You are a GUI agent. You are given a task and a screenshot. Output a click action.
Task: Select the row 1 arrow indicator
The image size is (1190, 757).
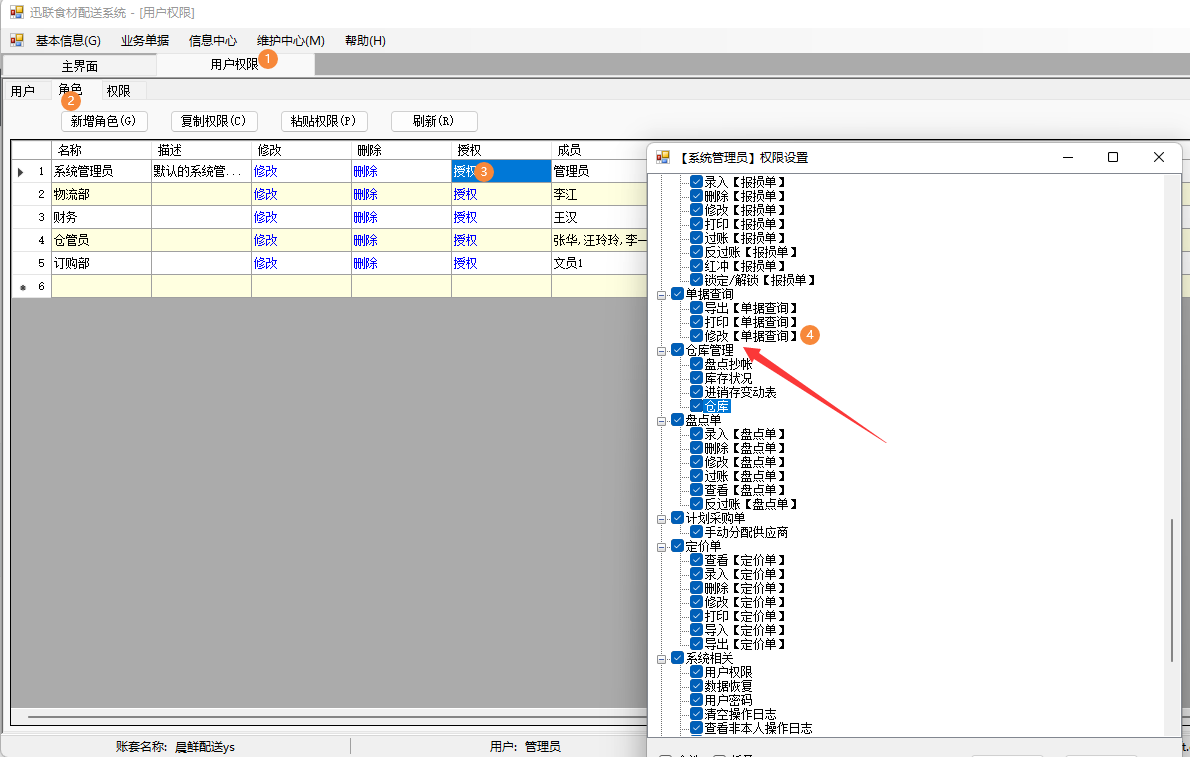[20, 172]
